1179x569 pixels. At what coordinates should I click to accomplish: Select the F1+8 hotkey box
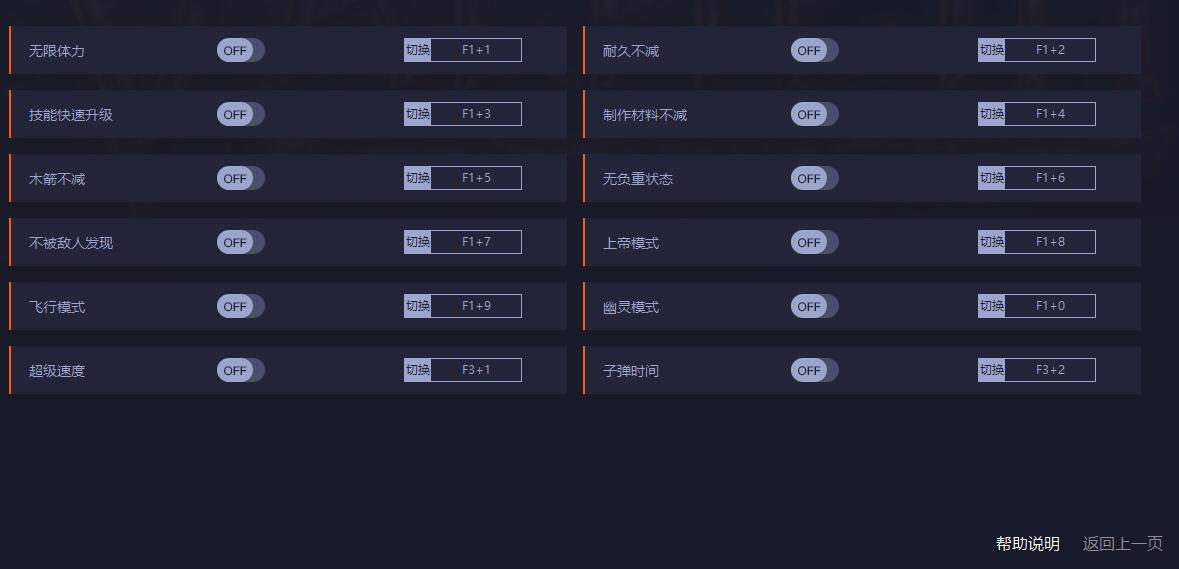[x=1050, y=242]
